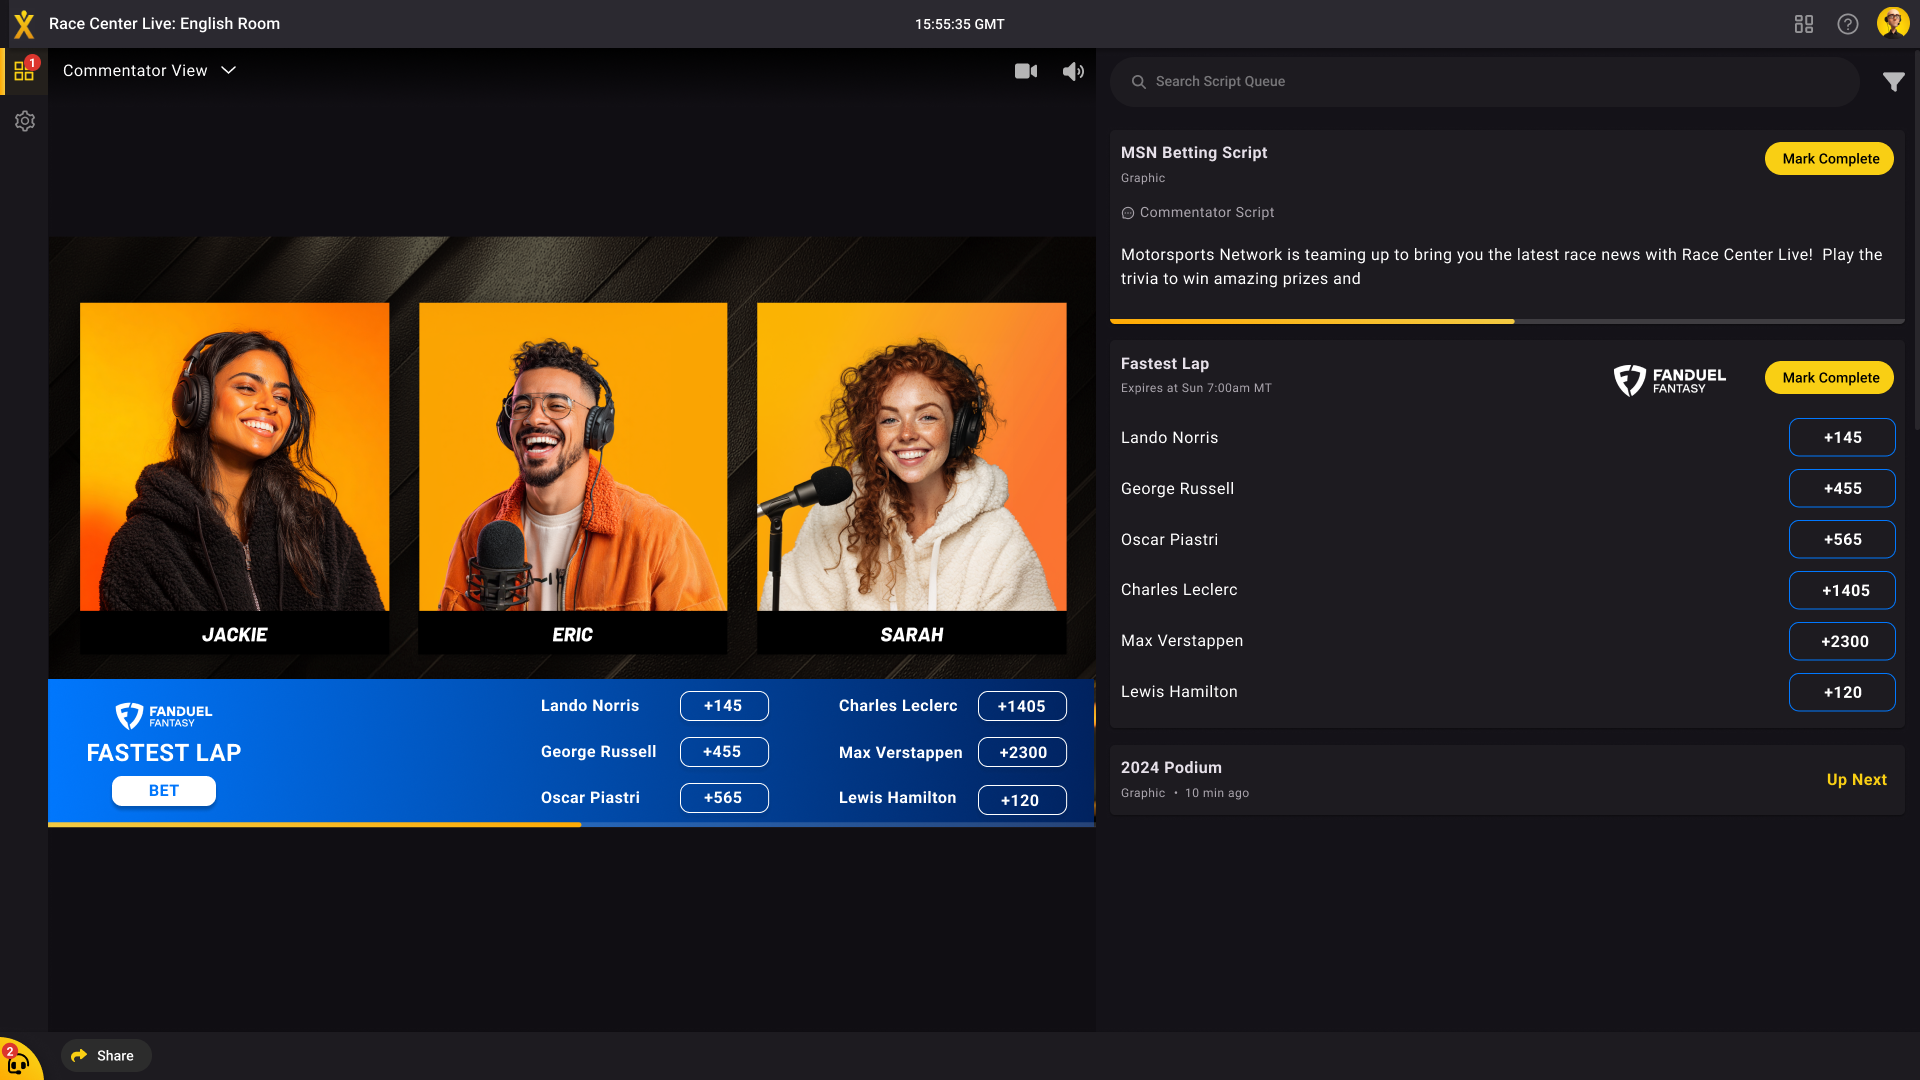The image size is (1920, 1080).
Task: Click the yellow progress bar under MSN script
Action: [1311, 322]
